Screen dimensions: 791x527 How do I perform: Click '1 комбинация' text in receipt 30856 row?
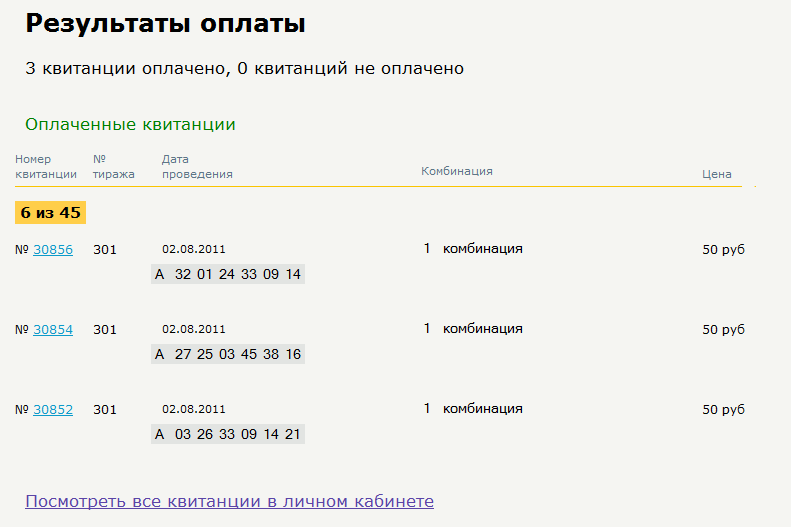click(x=473, y=249)
